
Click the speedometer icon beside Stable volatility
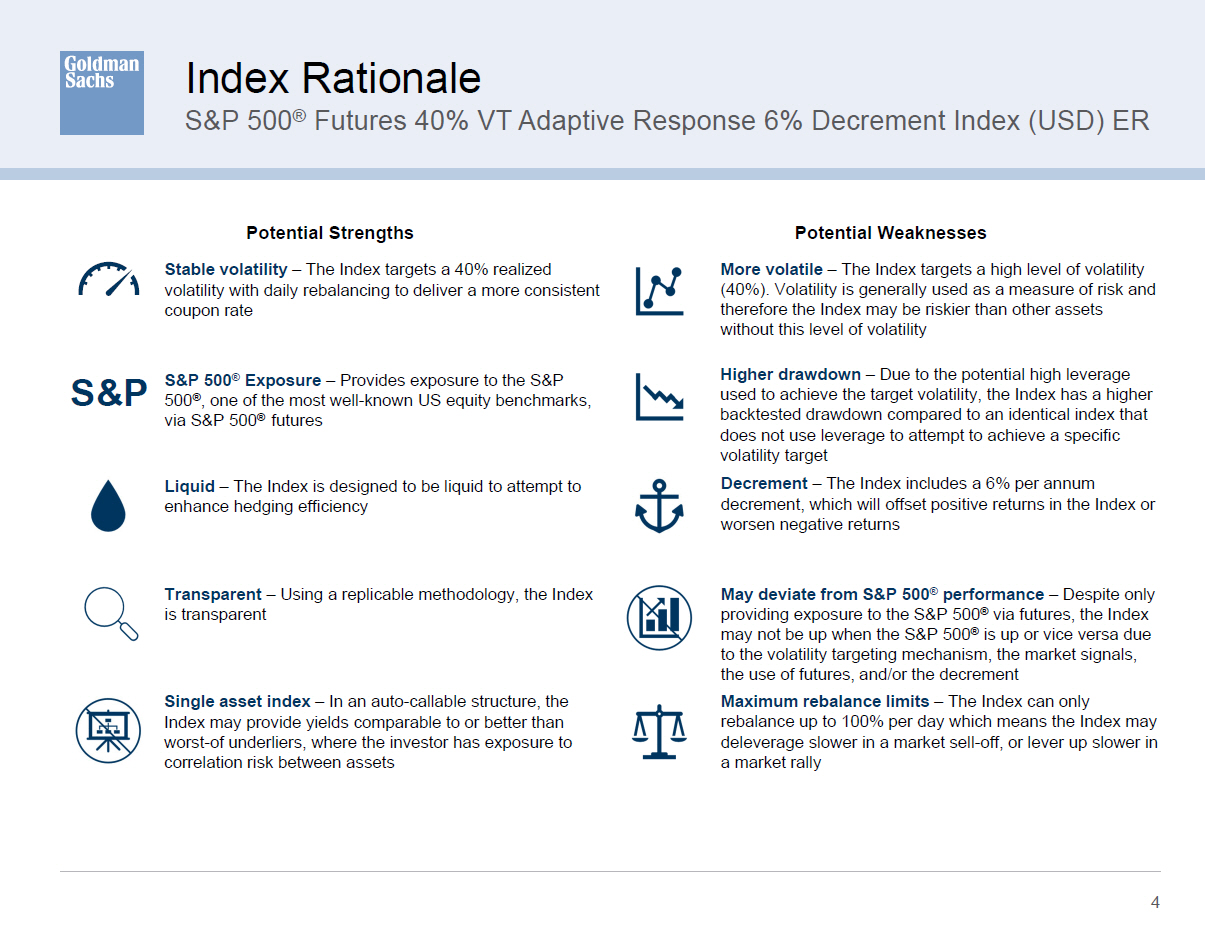coord(108,280)
